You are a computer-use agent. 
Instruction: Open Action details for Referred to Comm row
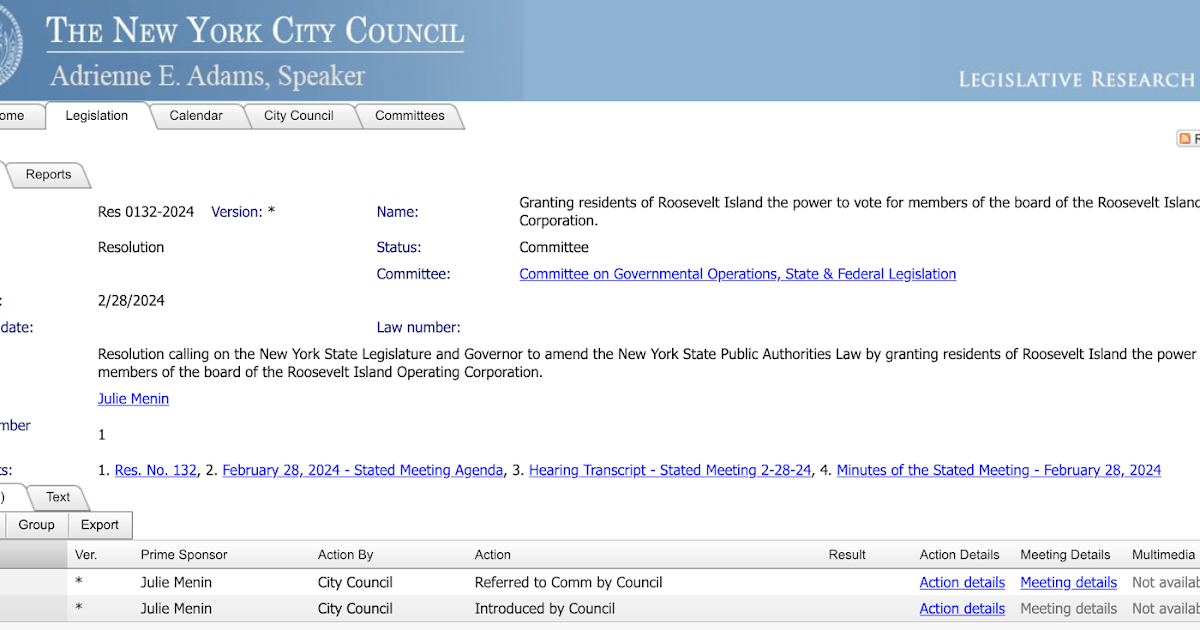[x=962, y=582]
